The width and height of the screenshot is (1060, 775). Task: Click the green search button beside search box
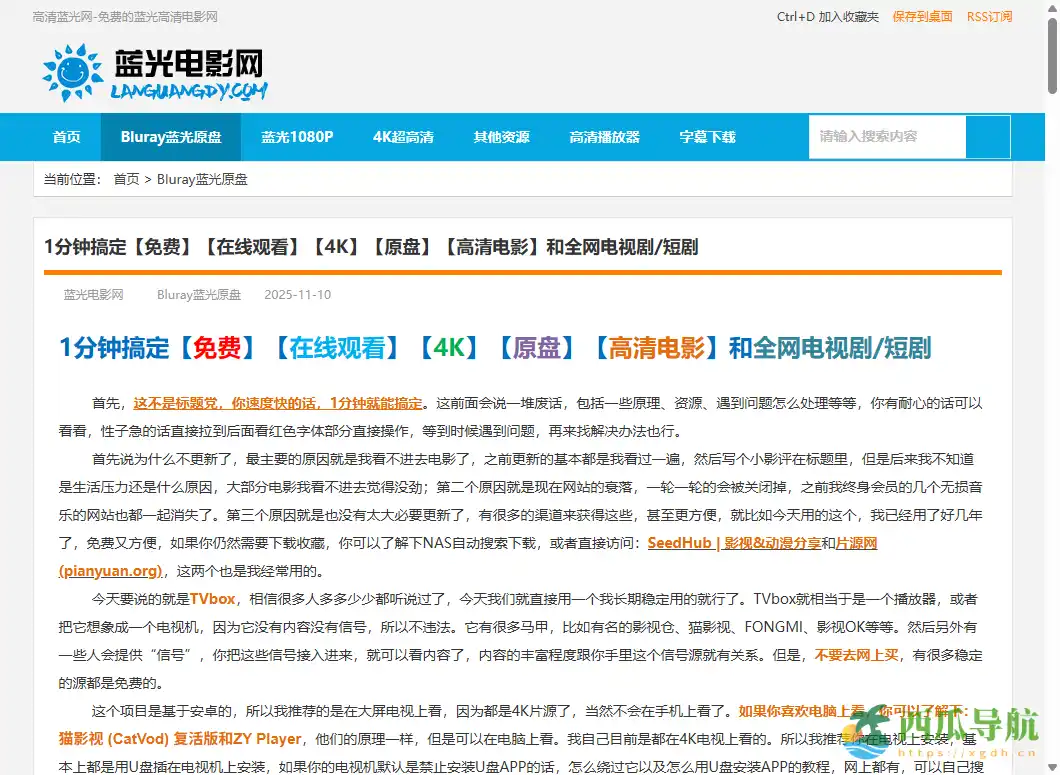tap(988, 137)
